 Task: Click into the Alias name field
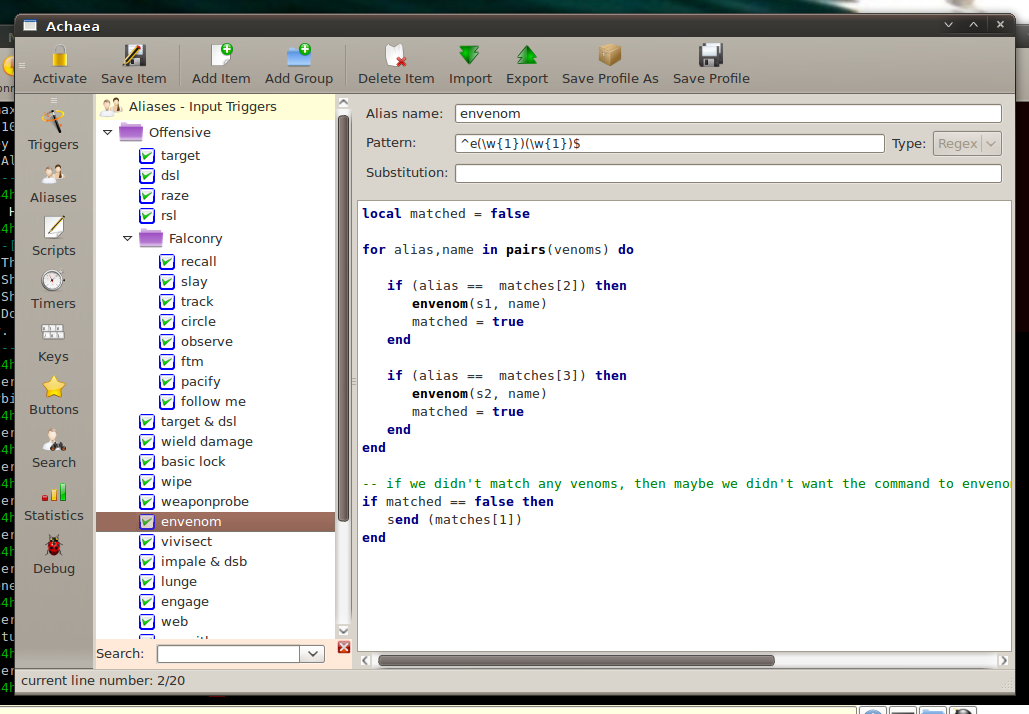click(728, 114)
